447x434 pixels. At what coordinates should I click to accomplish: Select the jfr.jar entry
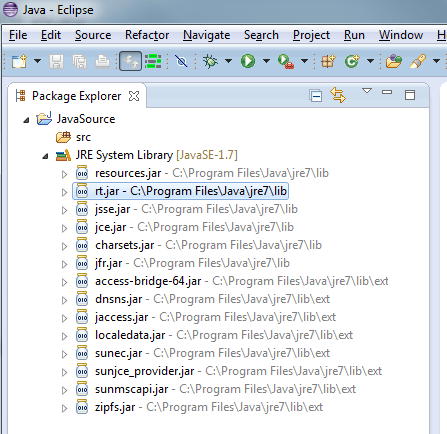pos(192,263)
